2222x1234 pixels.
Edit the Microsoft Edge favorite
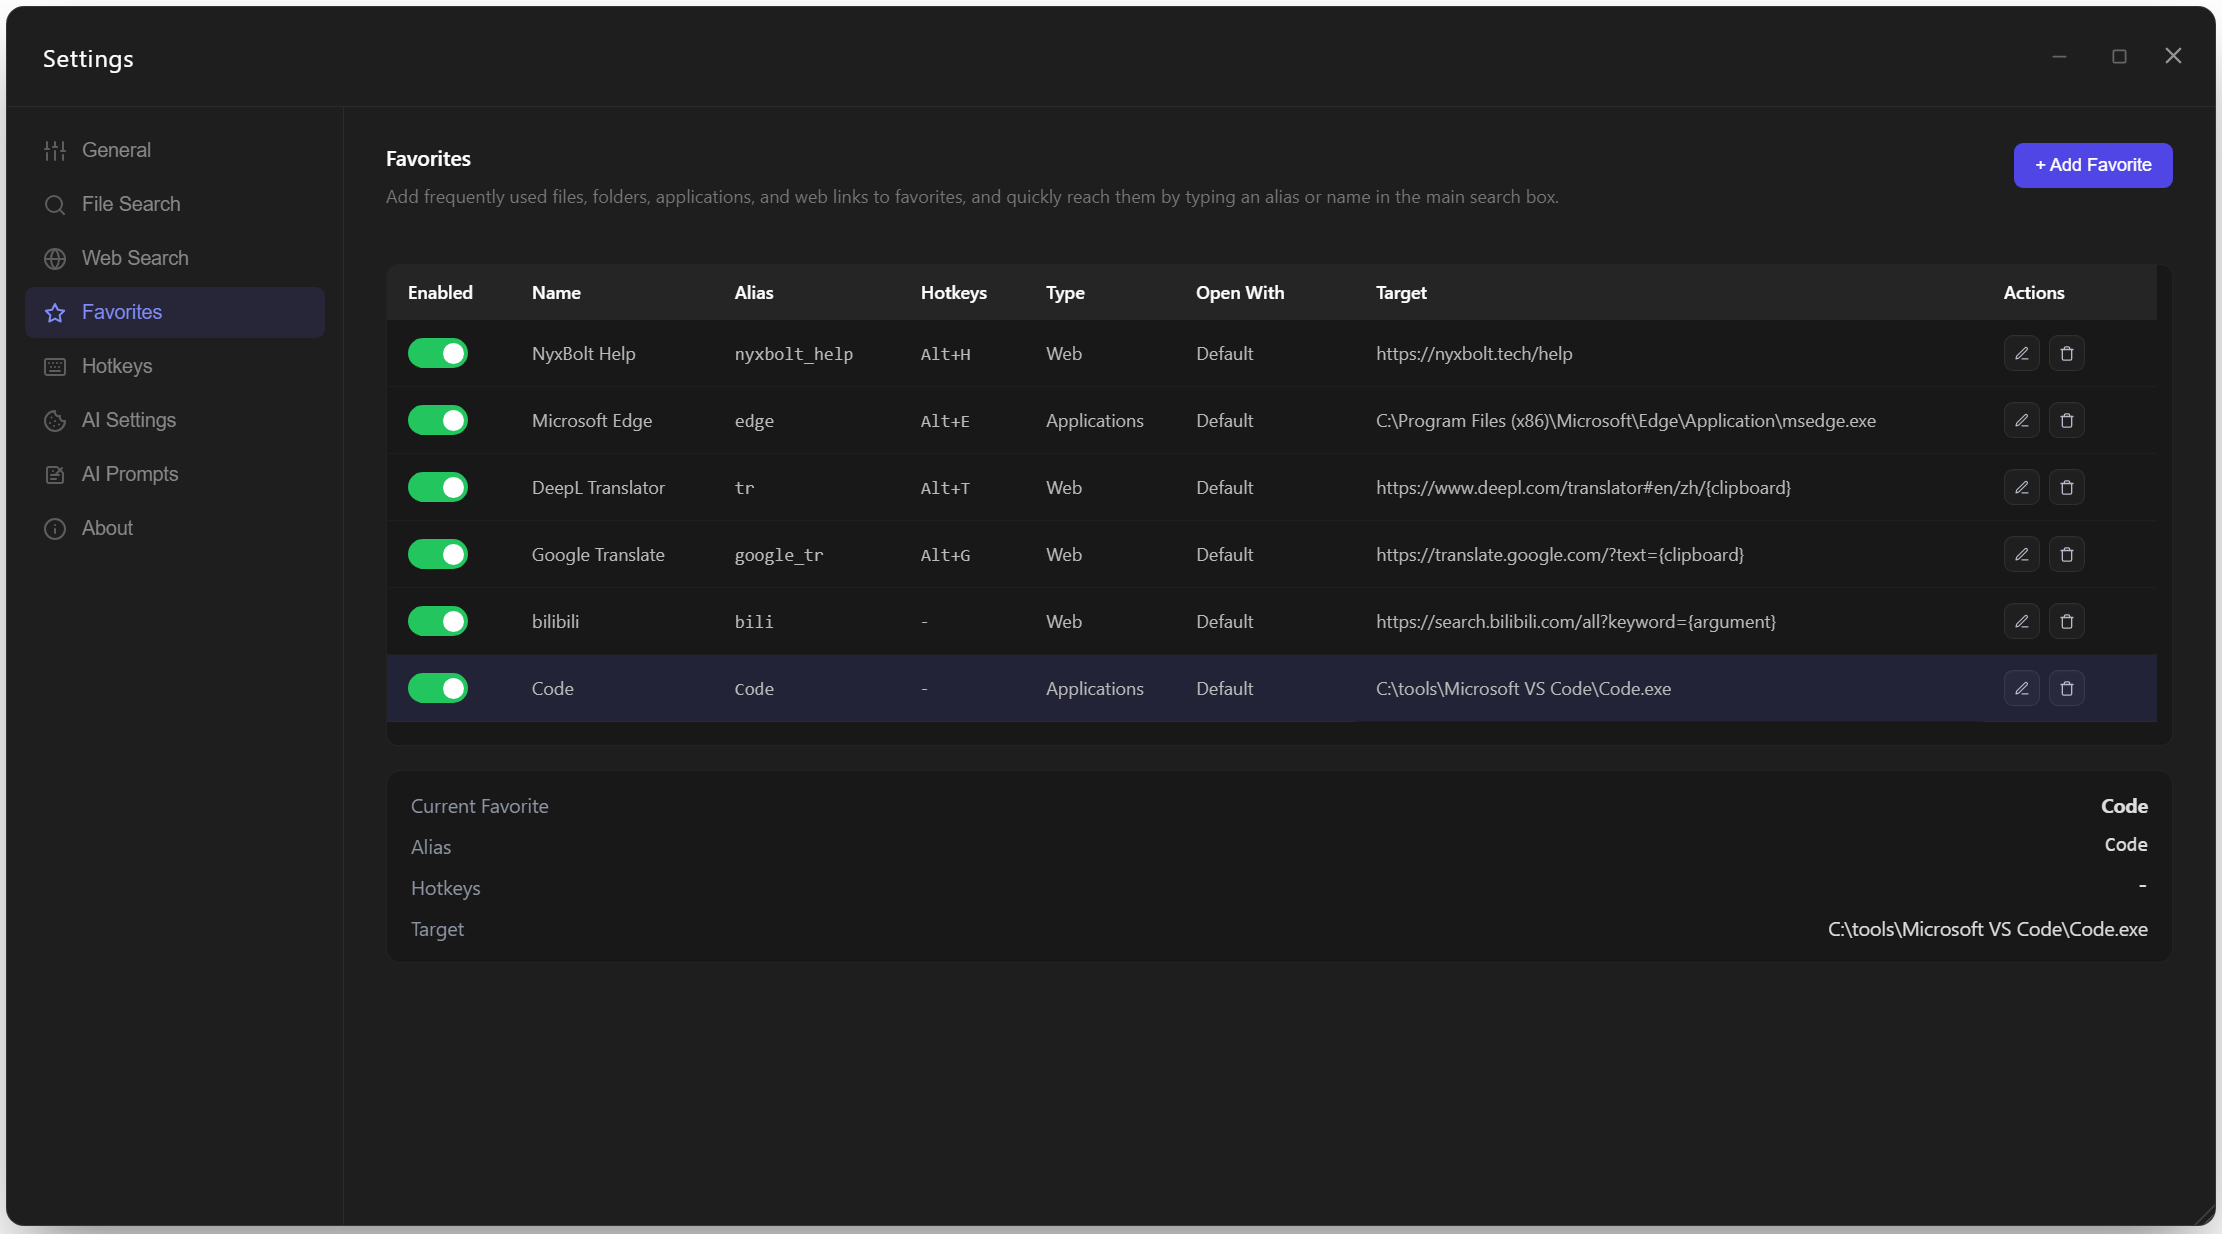pyautogui.click(x=2021, y=421)
